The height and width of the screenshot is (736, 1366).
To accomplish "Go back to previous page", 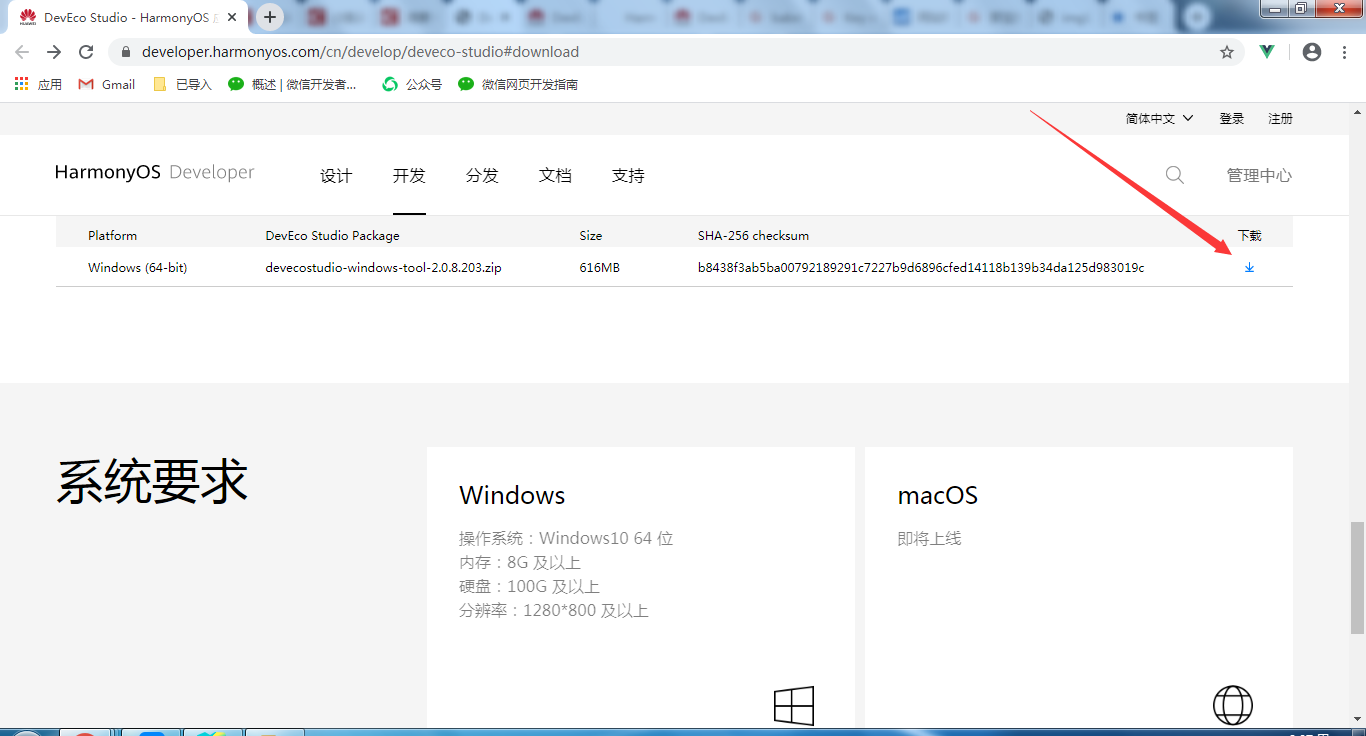I will click(x=22, y=52).
